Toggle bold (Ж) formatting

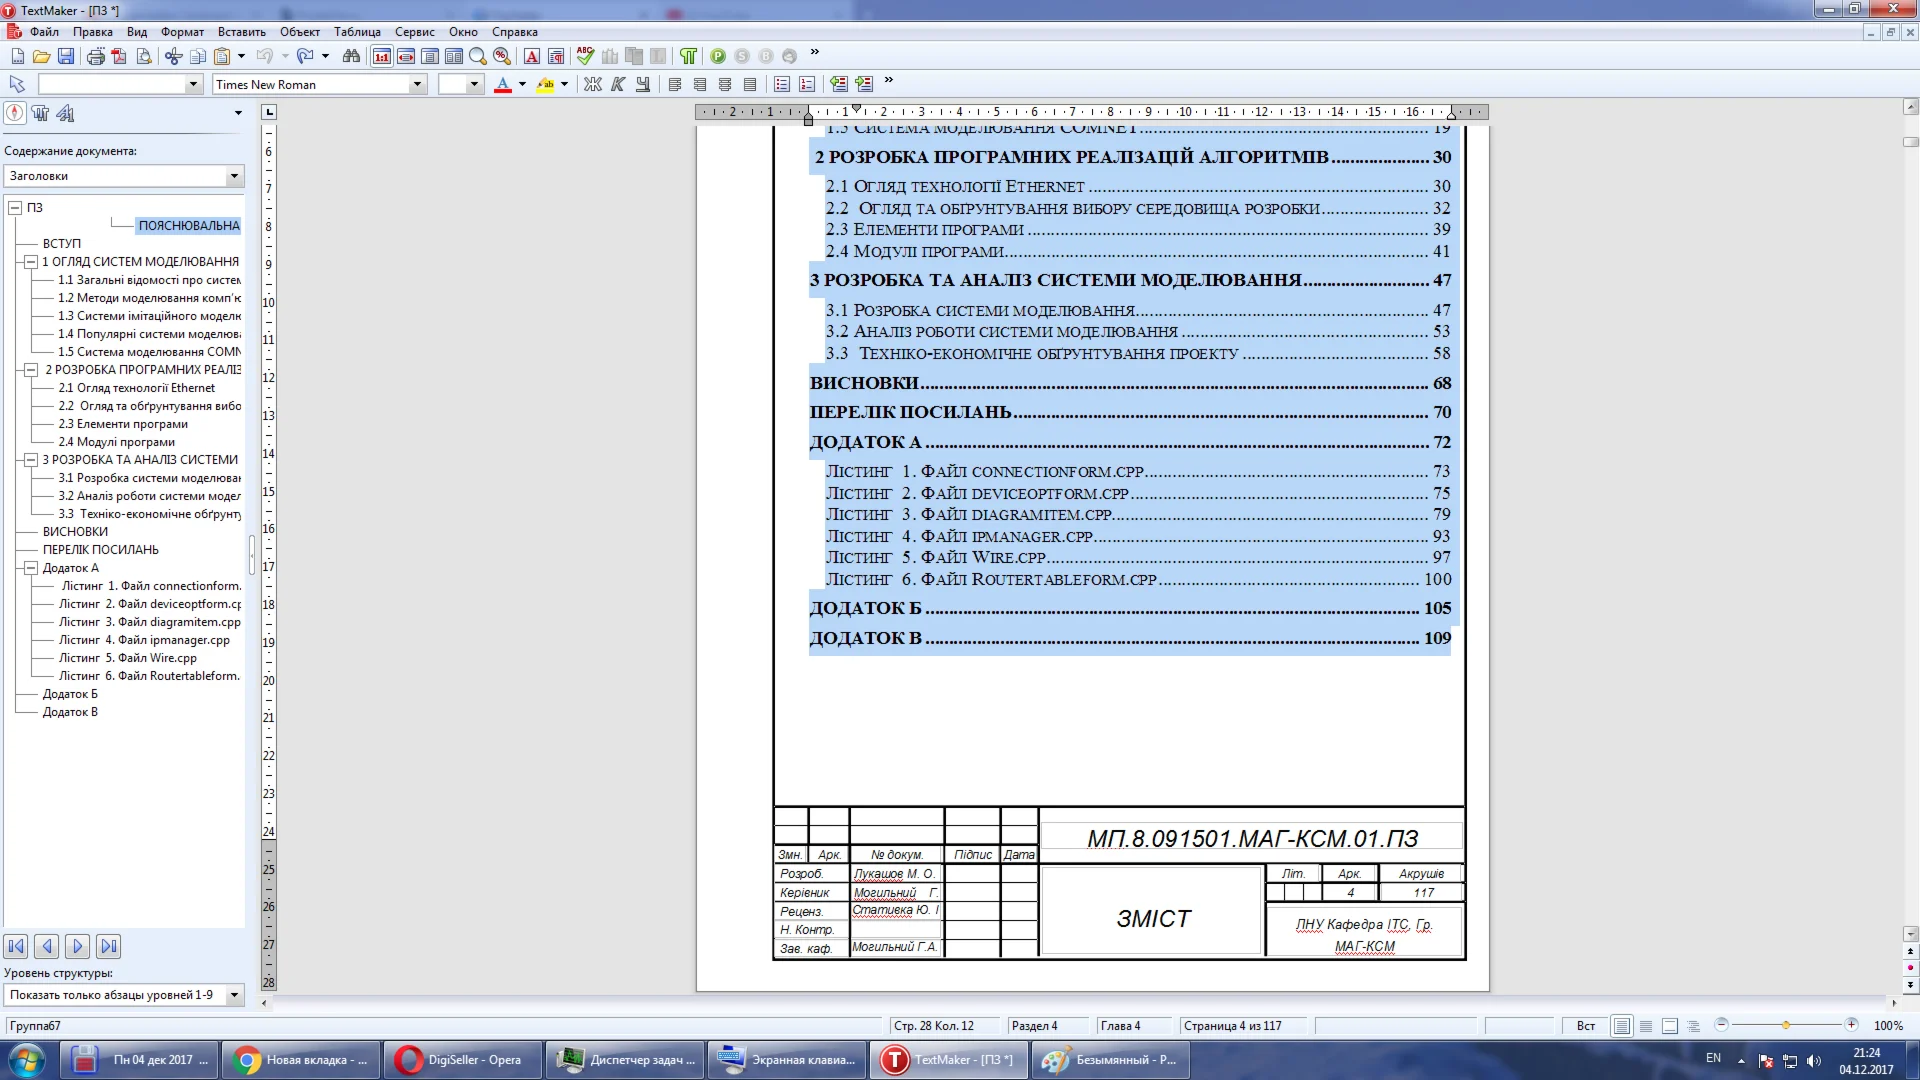[x=593, y=85]
